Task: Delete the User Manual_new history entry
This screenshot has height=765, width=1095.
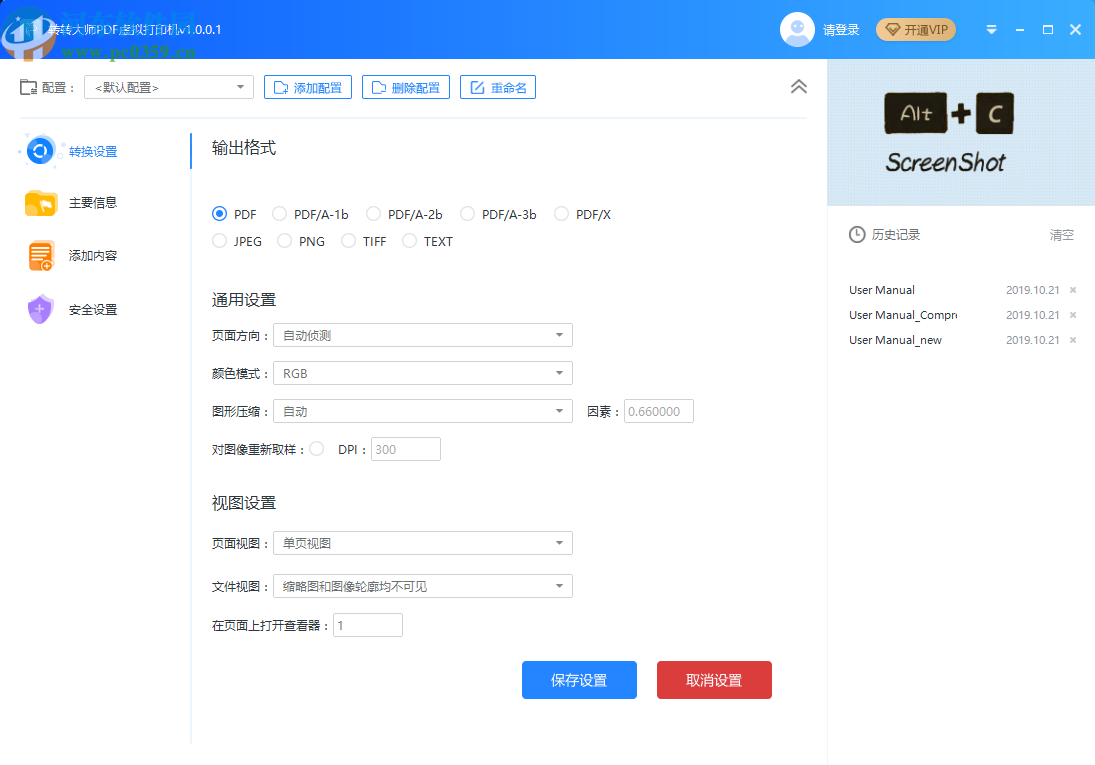Action: (x=1073, y=340)
